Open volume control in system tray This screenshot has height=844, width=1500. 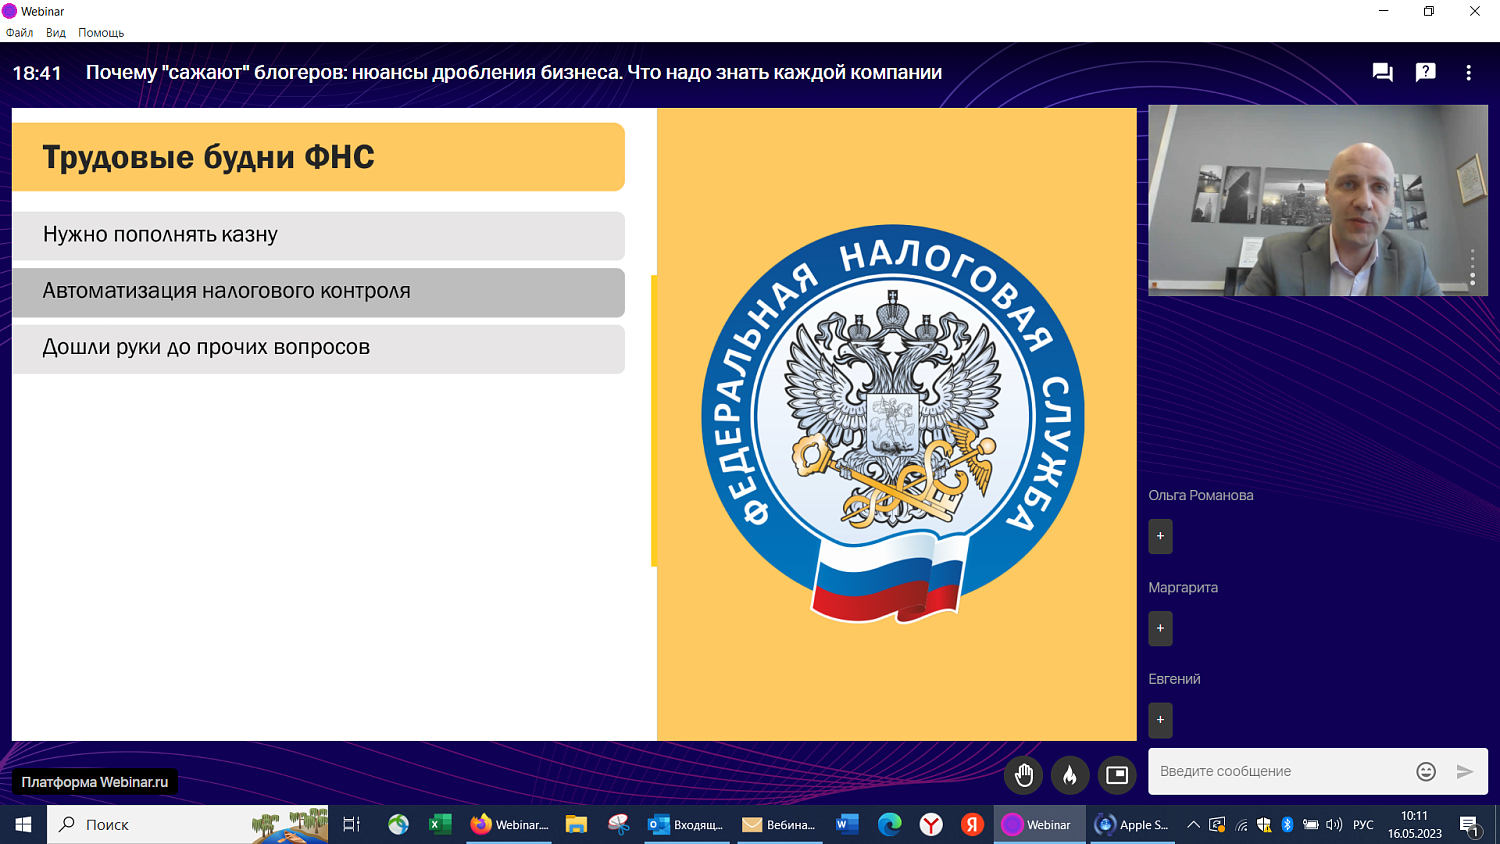(x=1334, y=825)
